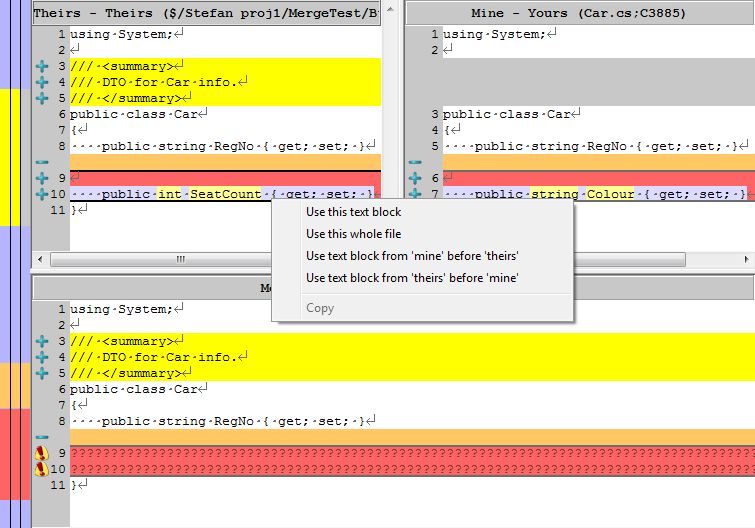Image resolution: width=755 pixels, height=528 pixels.
Task: Click plus marker on Merged line 3
Action: click(42, 341)
